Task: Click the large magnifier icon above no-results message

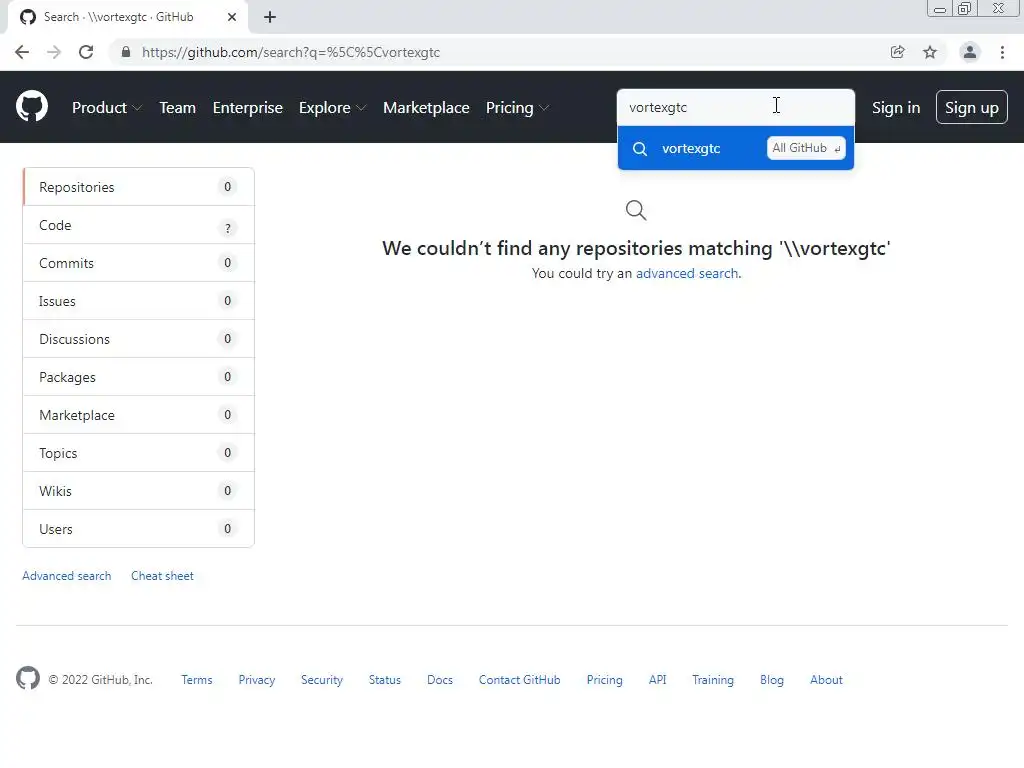Action: tap(636, 210)
